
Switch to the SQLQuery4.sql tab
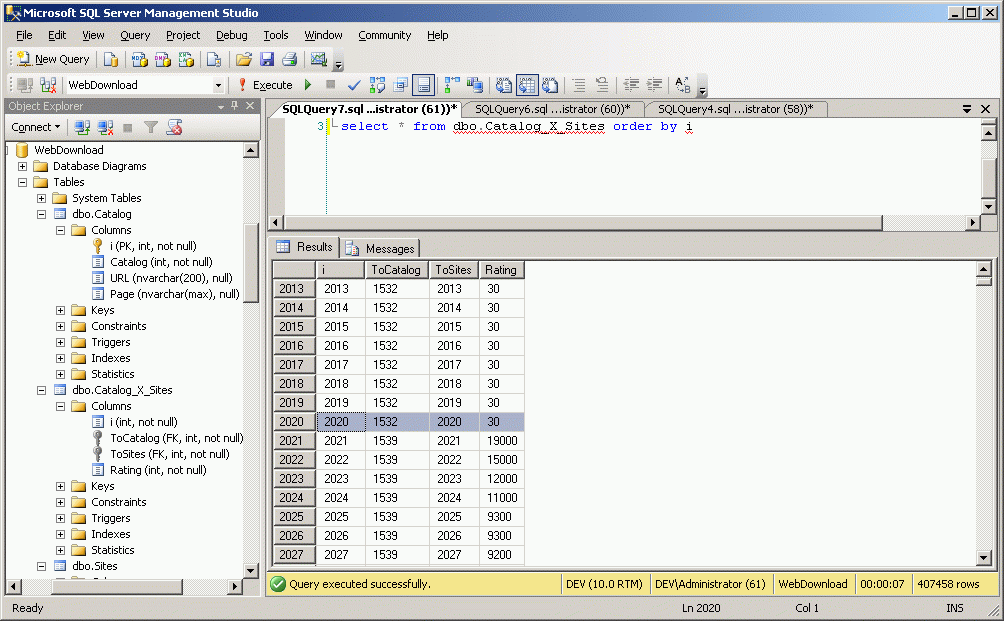(x=735, y=109)
